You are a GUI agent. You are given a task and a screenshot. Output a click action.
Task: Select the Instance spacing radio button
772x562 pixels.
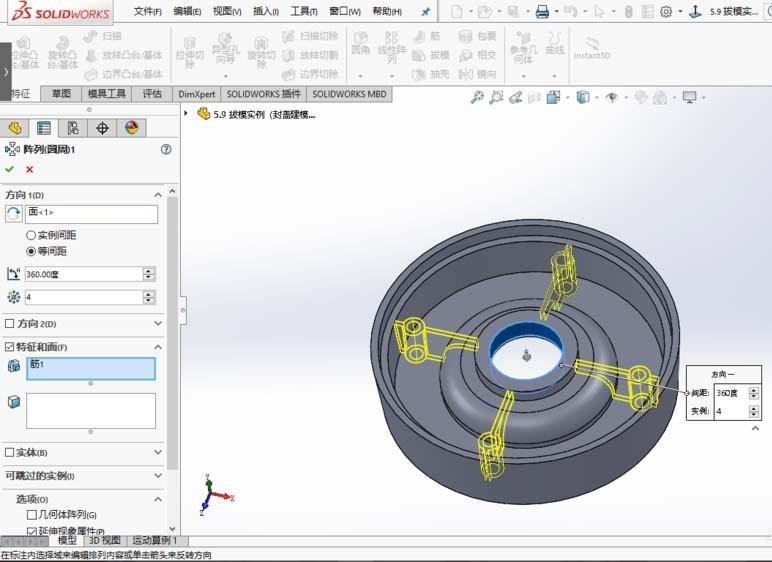click(31, 235)
